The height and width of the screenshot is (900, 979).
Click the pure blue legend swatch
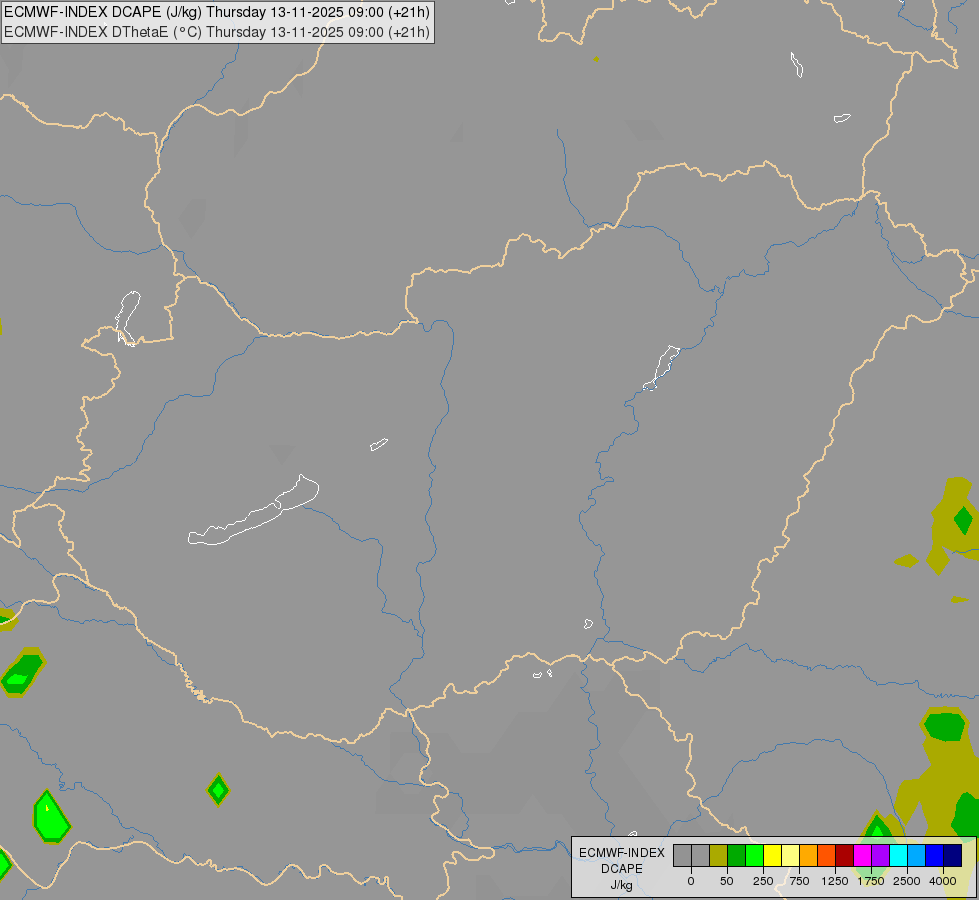tap(935, 856)
